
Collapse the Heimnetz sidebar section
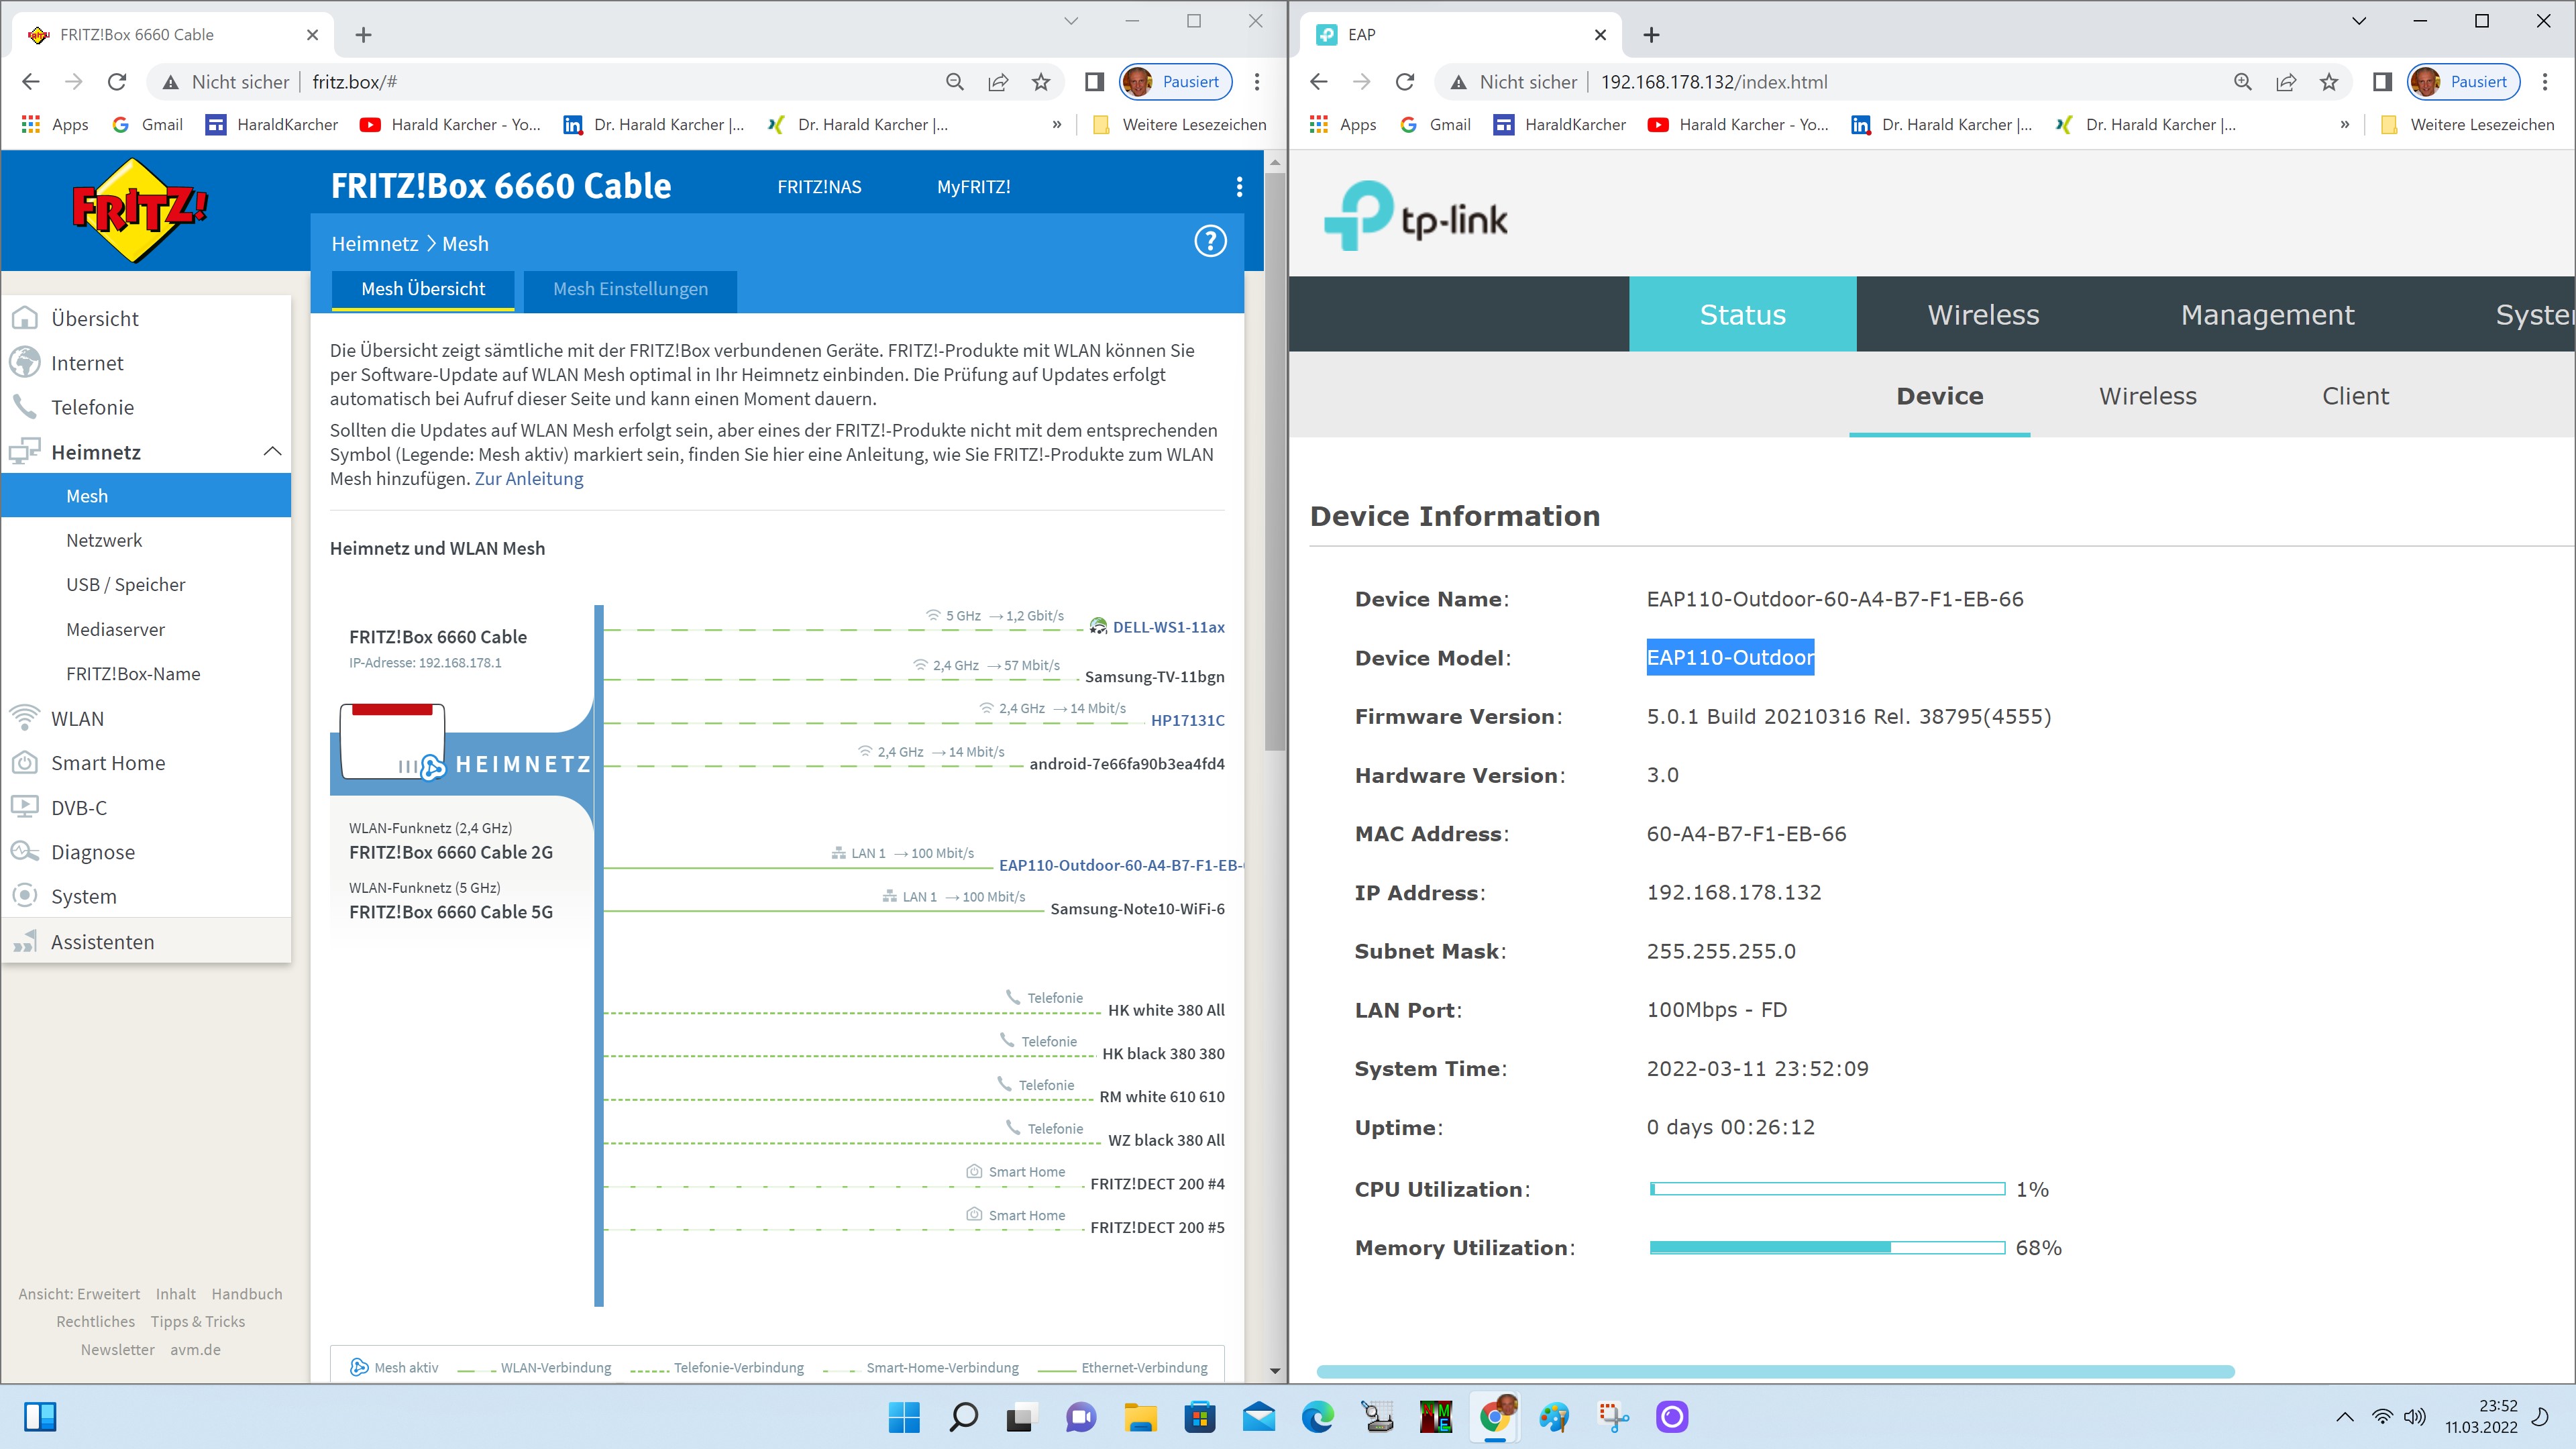(x=272, y=452)
